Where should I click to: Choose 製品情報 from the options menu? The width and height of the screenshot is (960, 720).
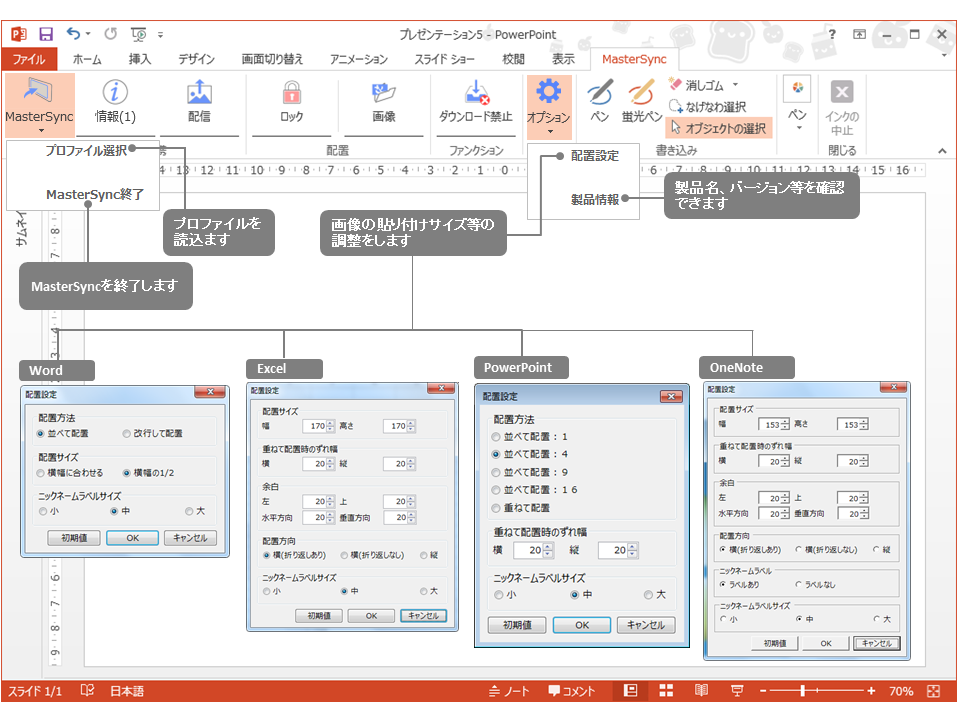coord(595,198)
